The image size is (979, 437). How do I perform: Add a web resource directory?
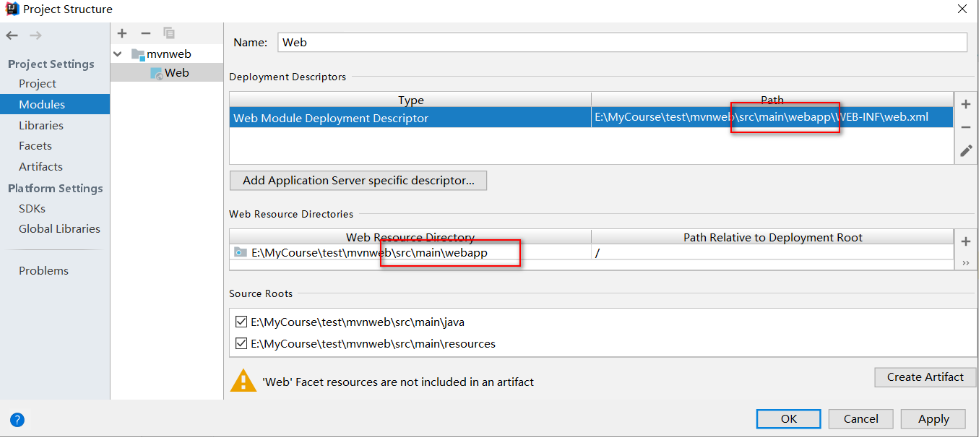coord(966,241)
